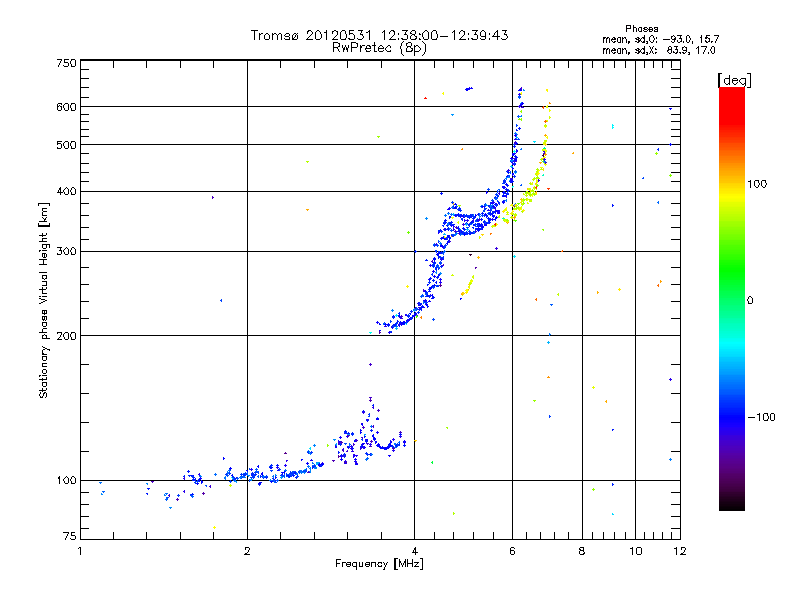Click the '10' x-axis tick label
Viewport: 800px width, 600px height.
pyautogui.click(x=635, y=551)
